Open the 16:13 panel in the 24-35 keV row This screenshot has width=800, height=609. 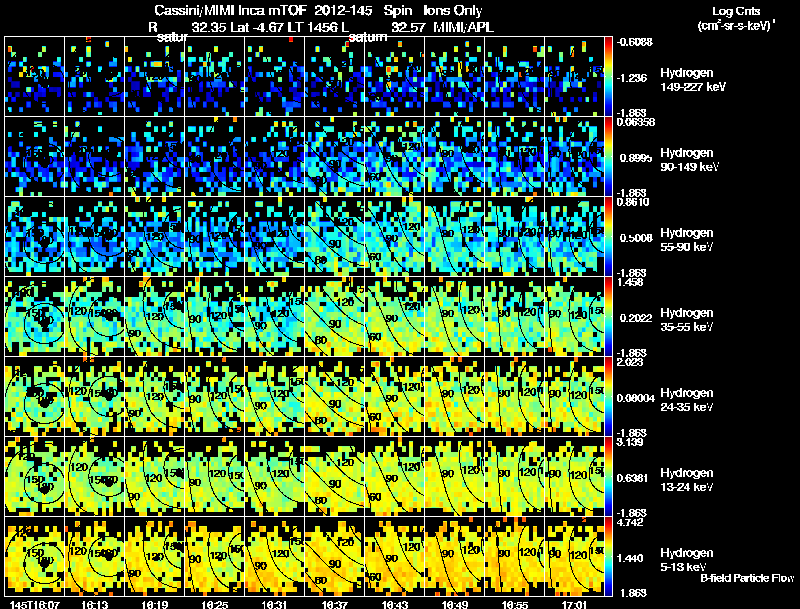click(94, 396)
